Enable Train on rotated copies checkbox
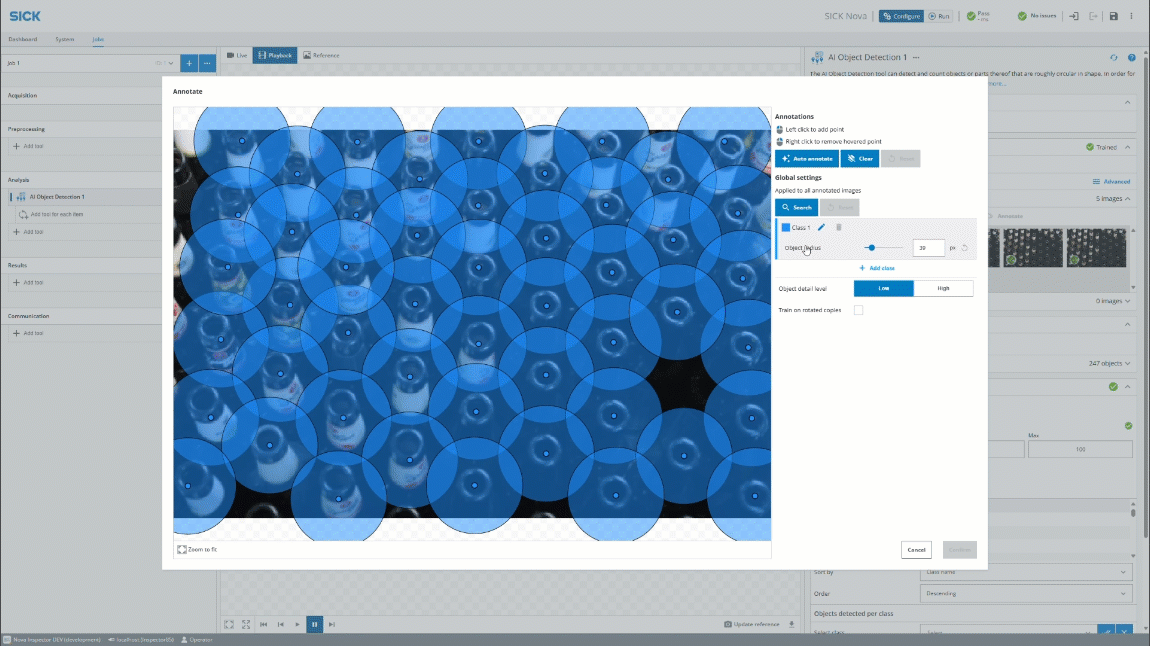The width and height of the screenshot is (1150, 646). [x=858, y=310]
